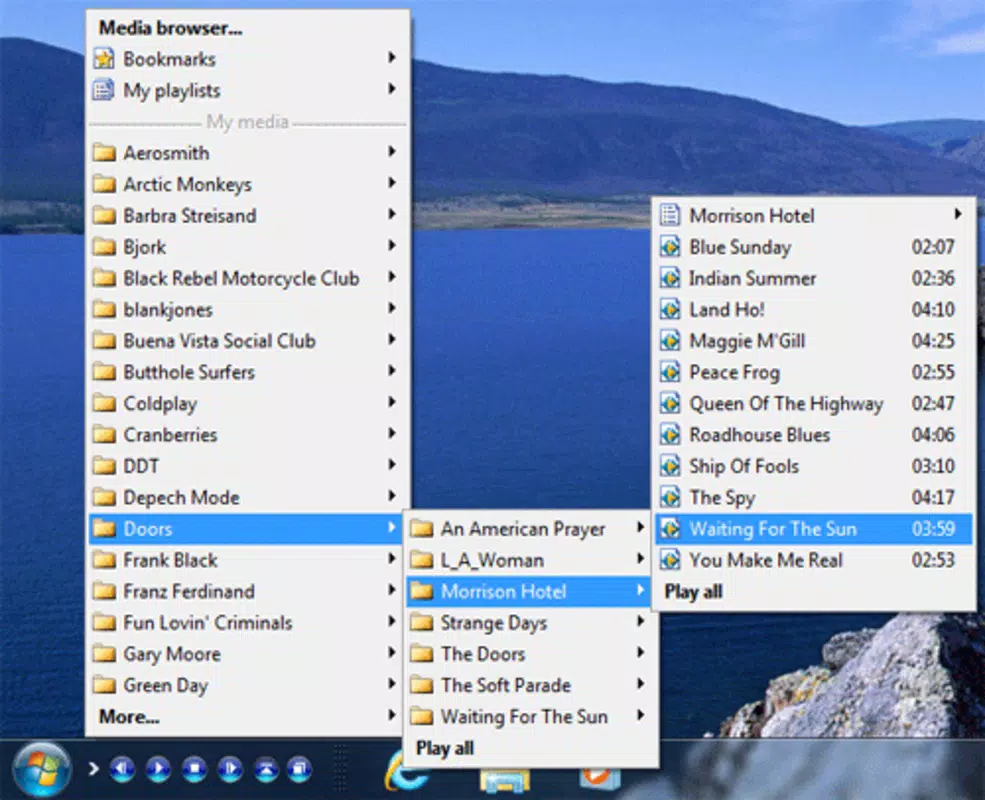Click the 02:07 duration of Blue Sunday
This screenshot has width=985, height=800.
pos(933,247)
